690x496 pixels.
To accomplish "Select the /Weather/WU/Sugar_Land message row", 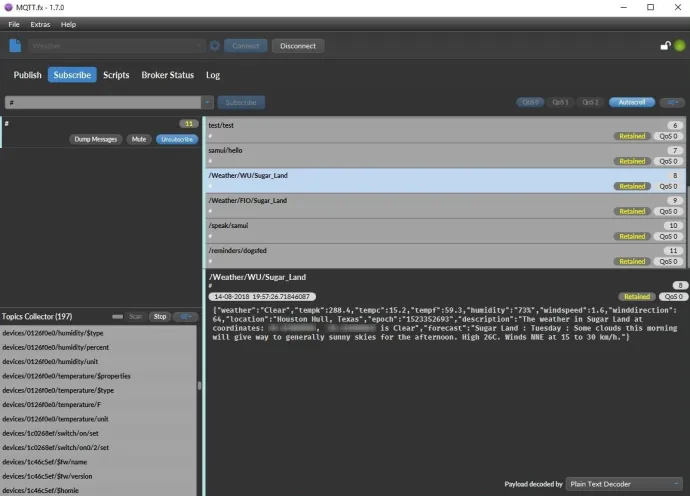I will coord(445,180).
